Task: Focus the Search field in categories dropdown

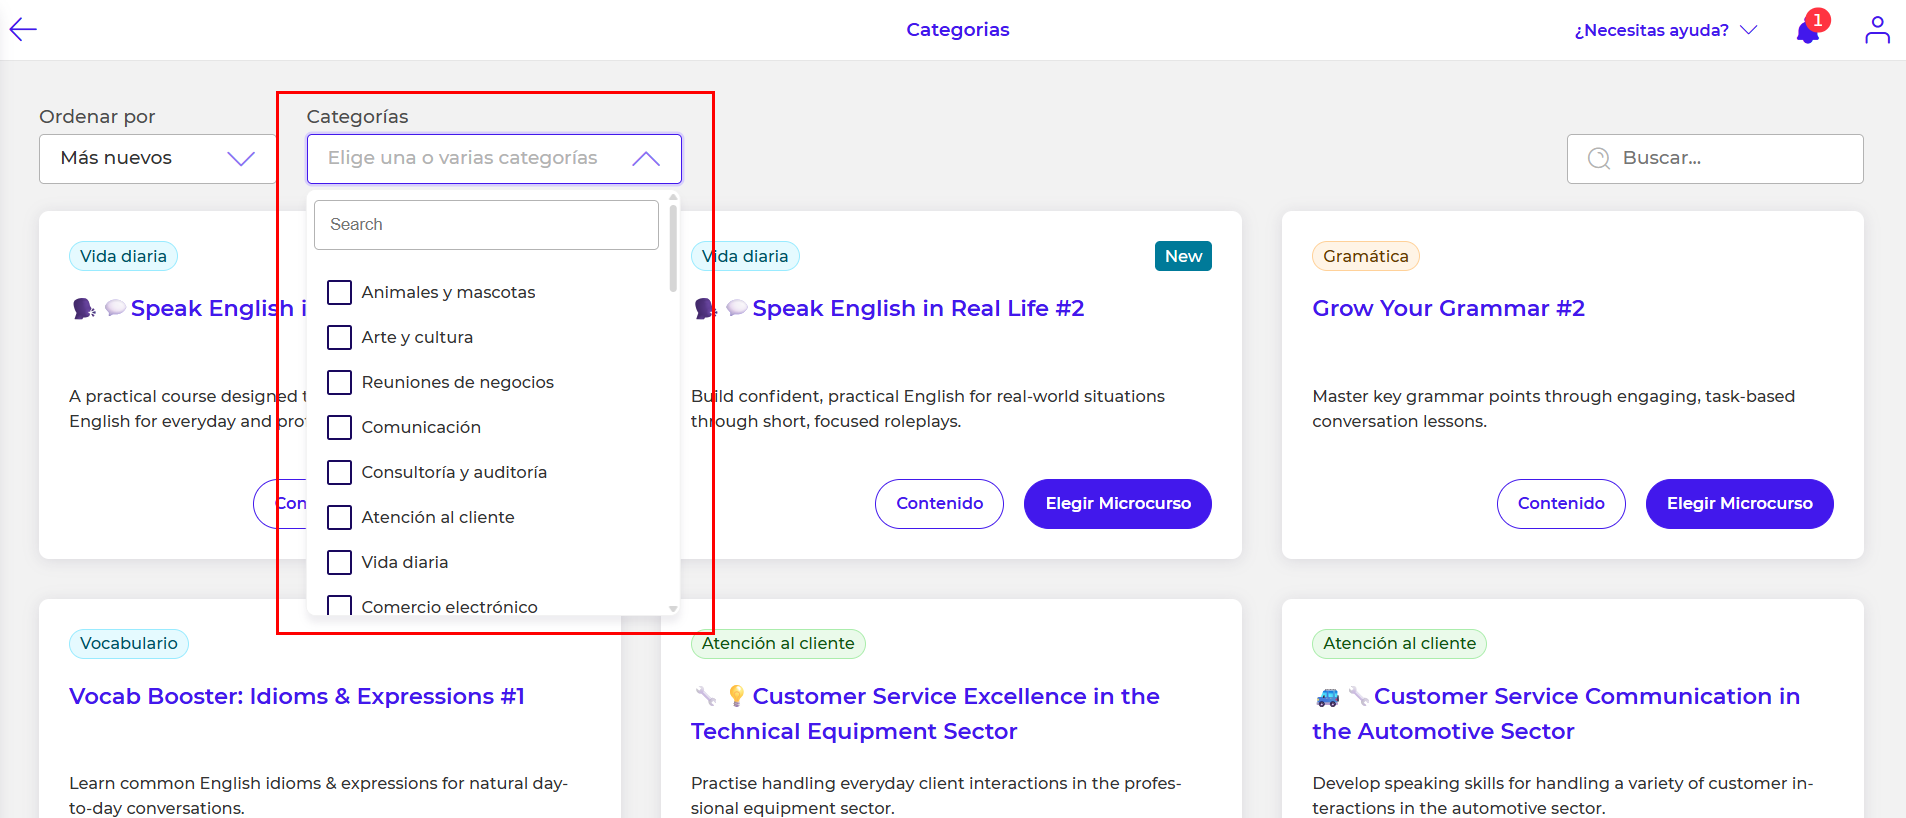Action: [486, 225]
